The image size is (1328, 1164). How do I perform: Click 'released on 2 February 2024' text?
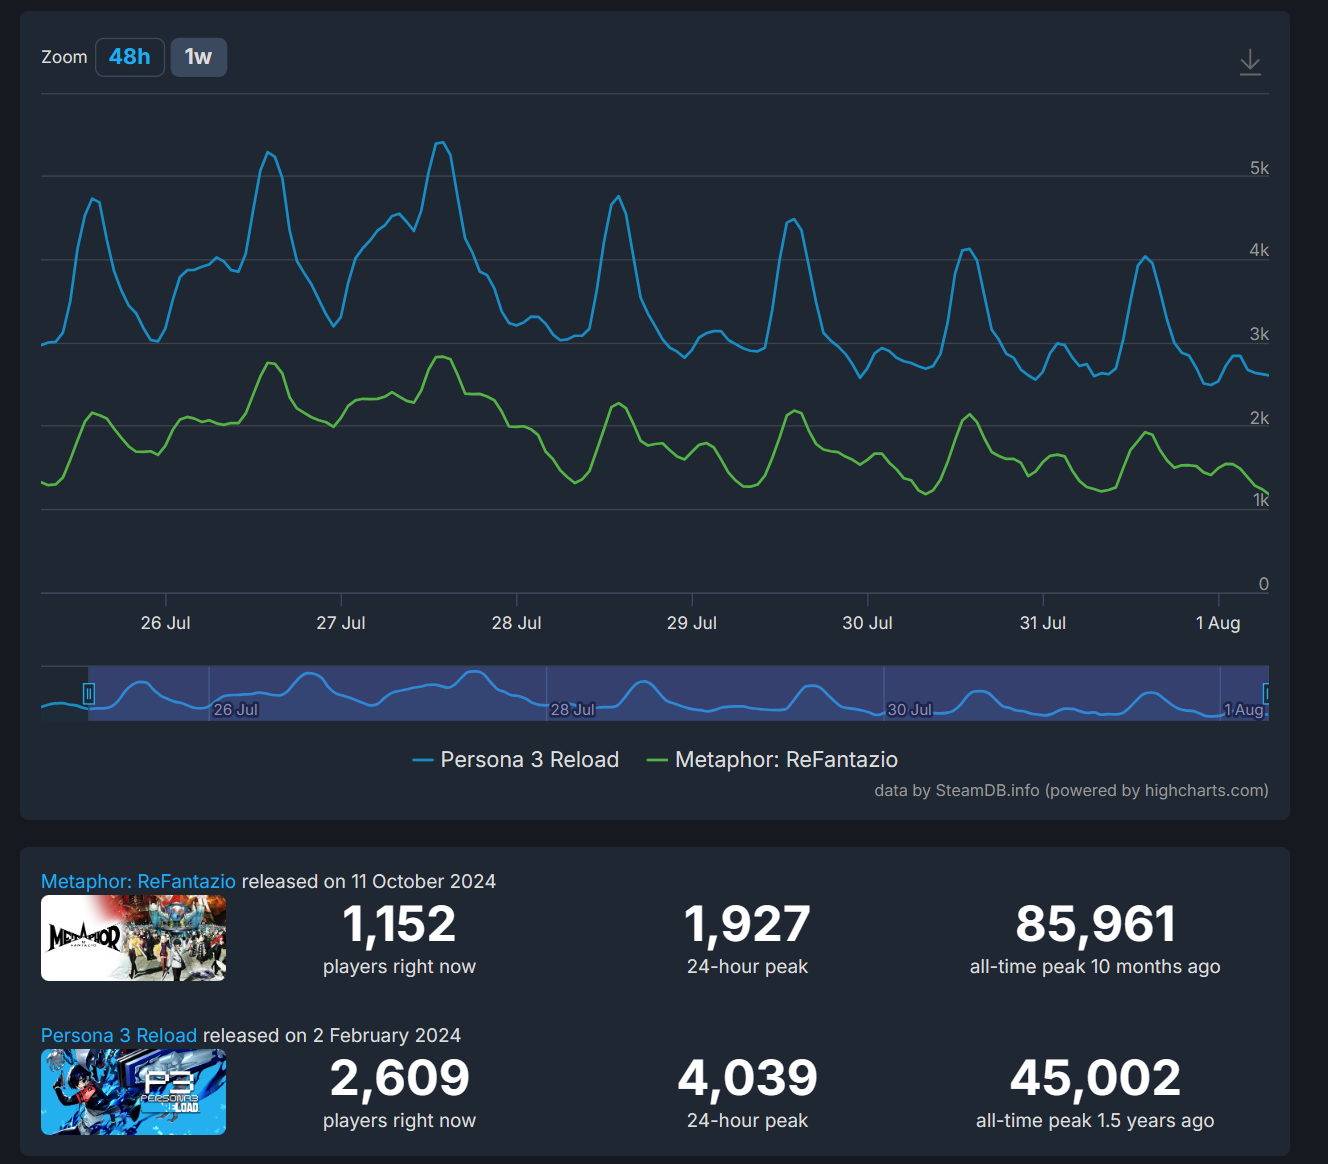[332, 1035]
